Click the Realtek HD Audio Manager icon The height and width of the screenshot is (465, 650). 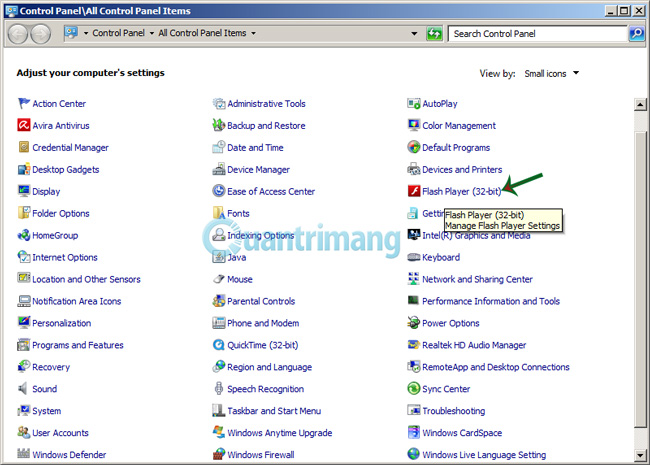(x=414, y=345)
